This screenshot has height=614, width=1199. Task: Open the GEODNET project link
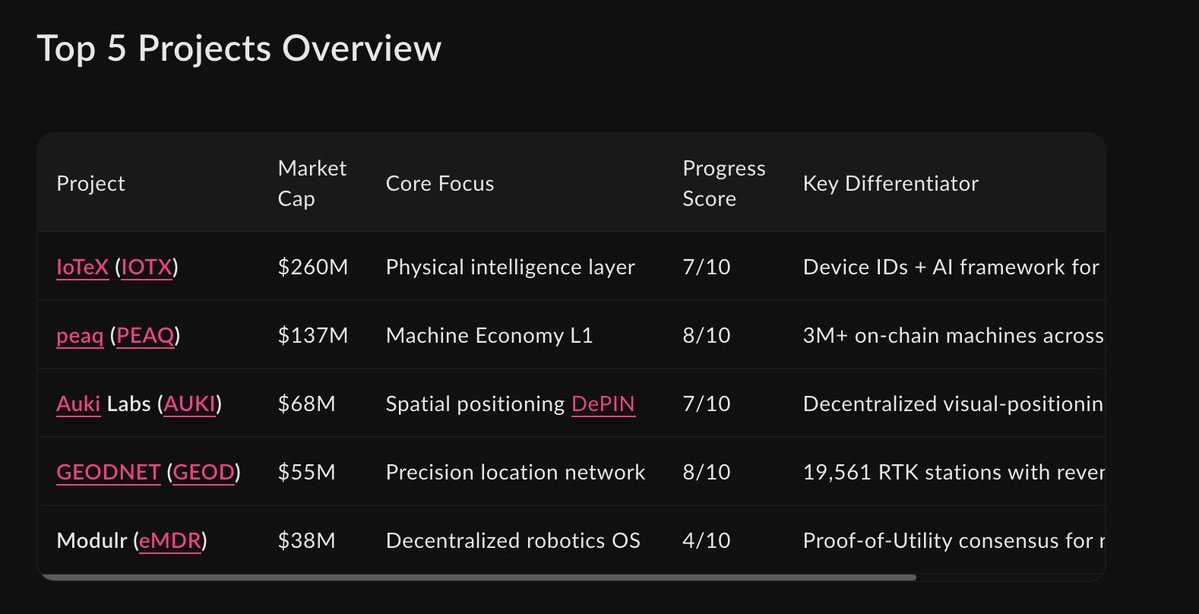[108, 472]
